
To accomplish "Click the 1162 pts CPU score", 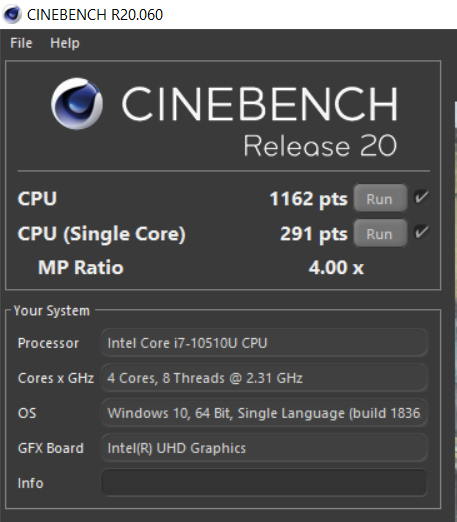I will [308, 199].
